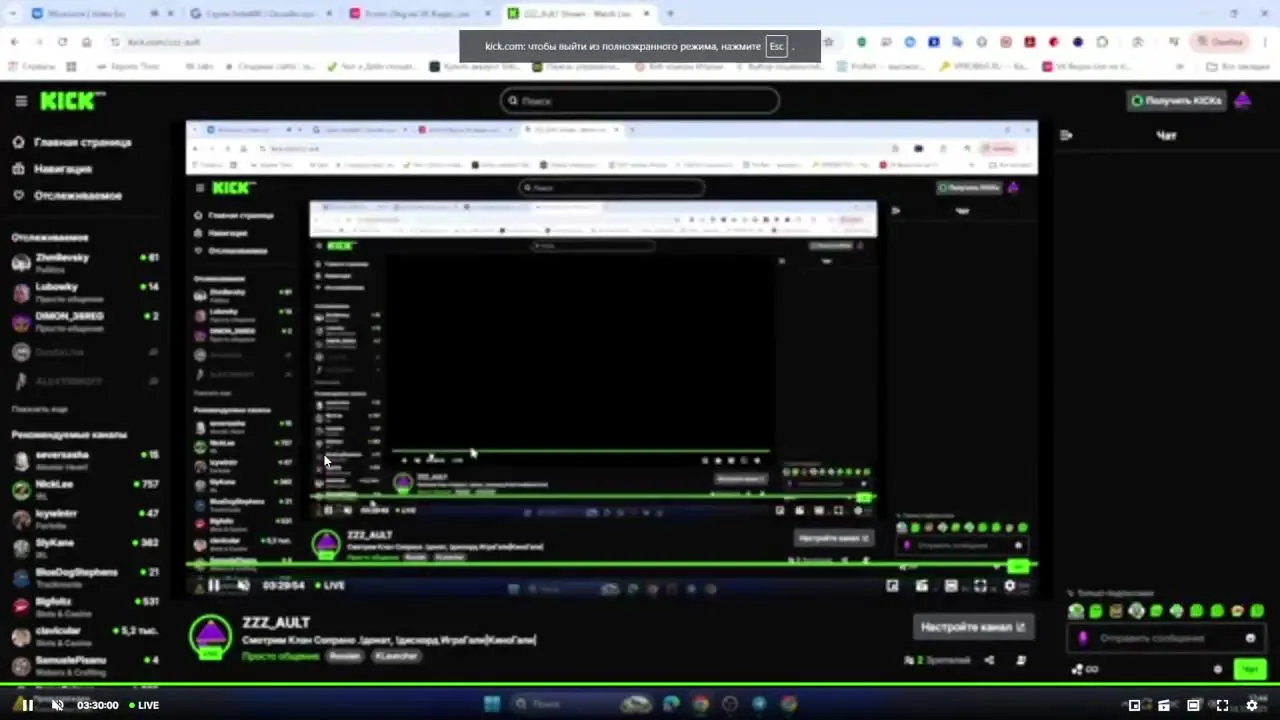Click the Esc key hint in fullscreen notice

(777, 46)
